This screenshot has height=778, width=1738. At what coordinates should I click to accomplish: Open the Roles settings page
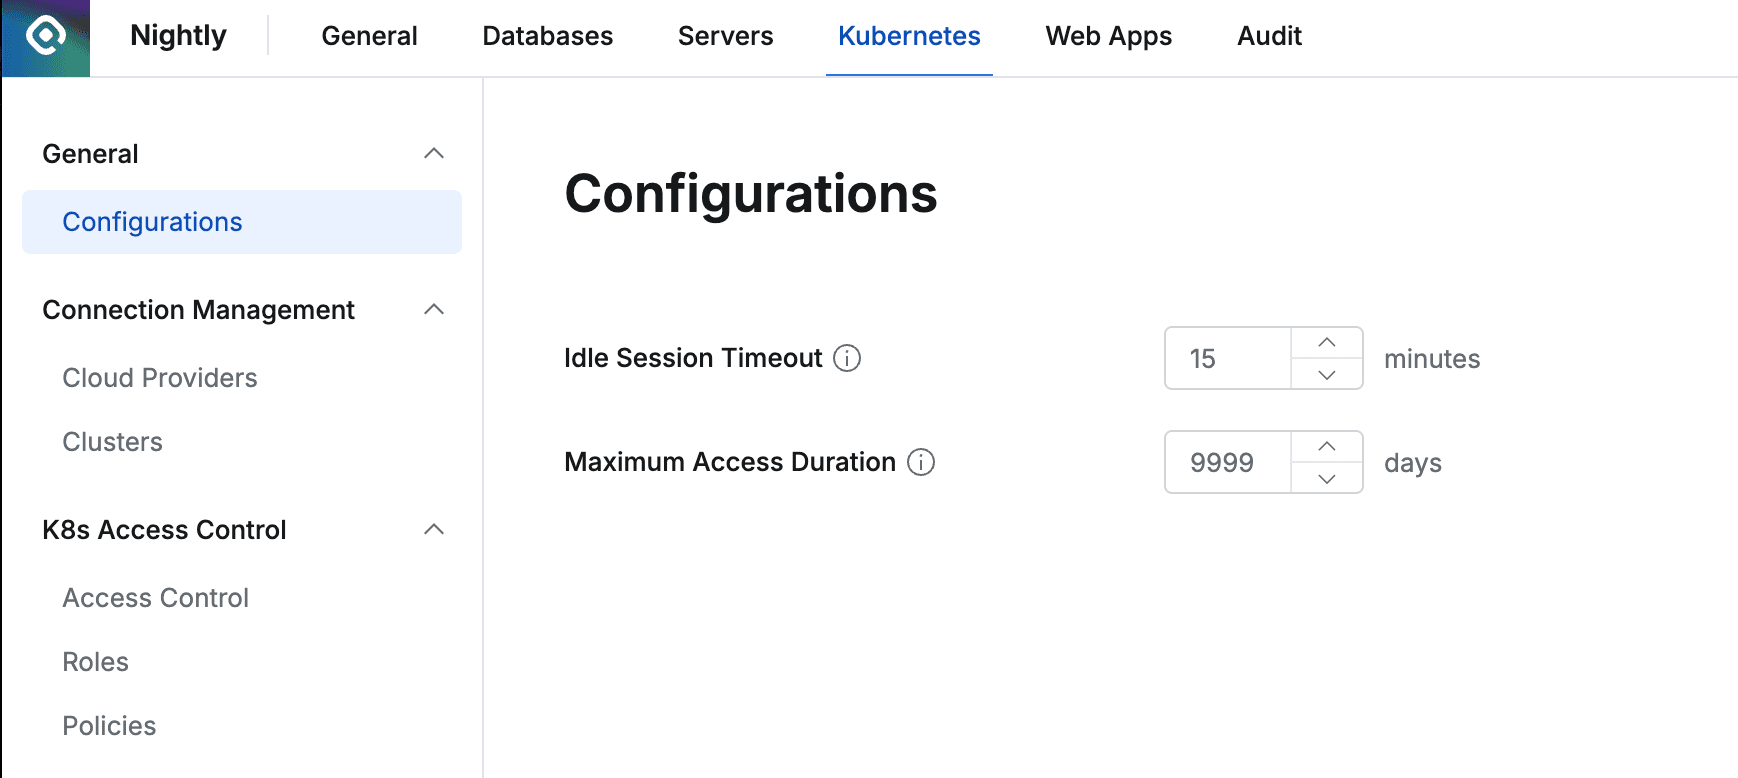tap(95, 661)
